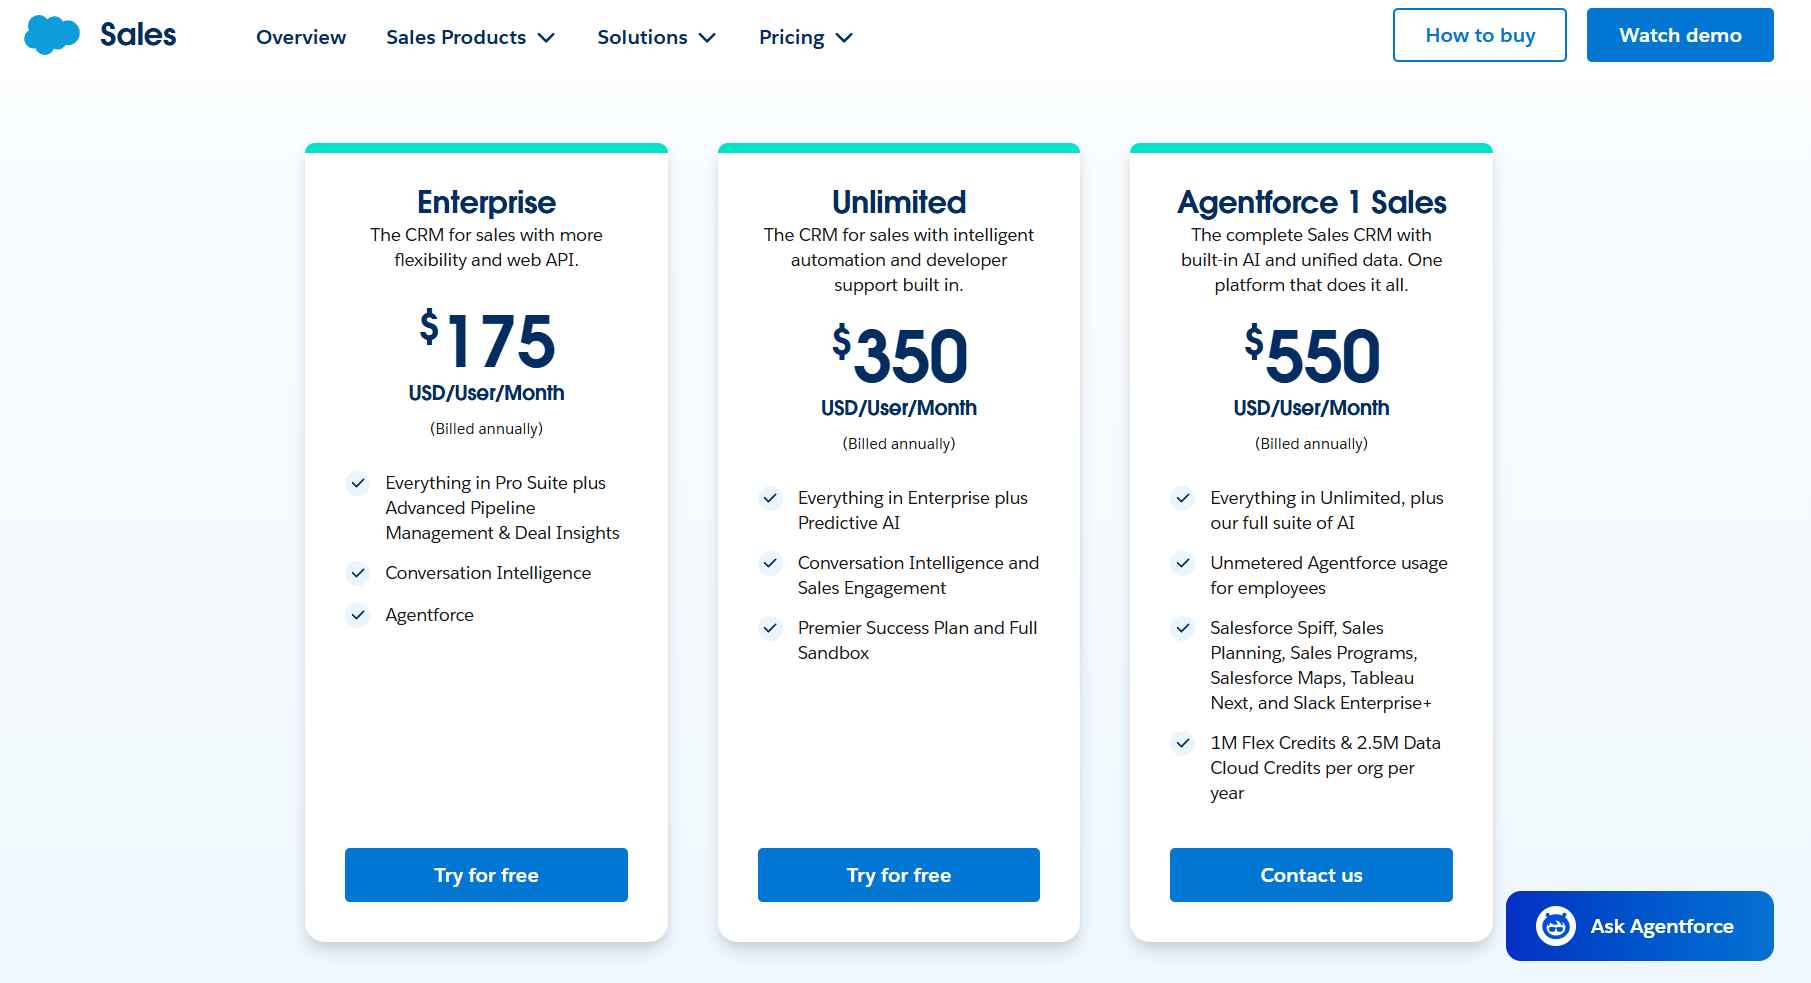Select Overview in the navigation bar

coord(300,37)
